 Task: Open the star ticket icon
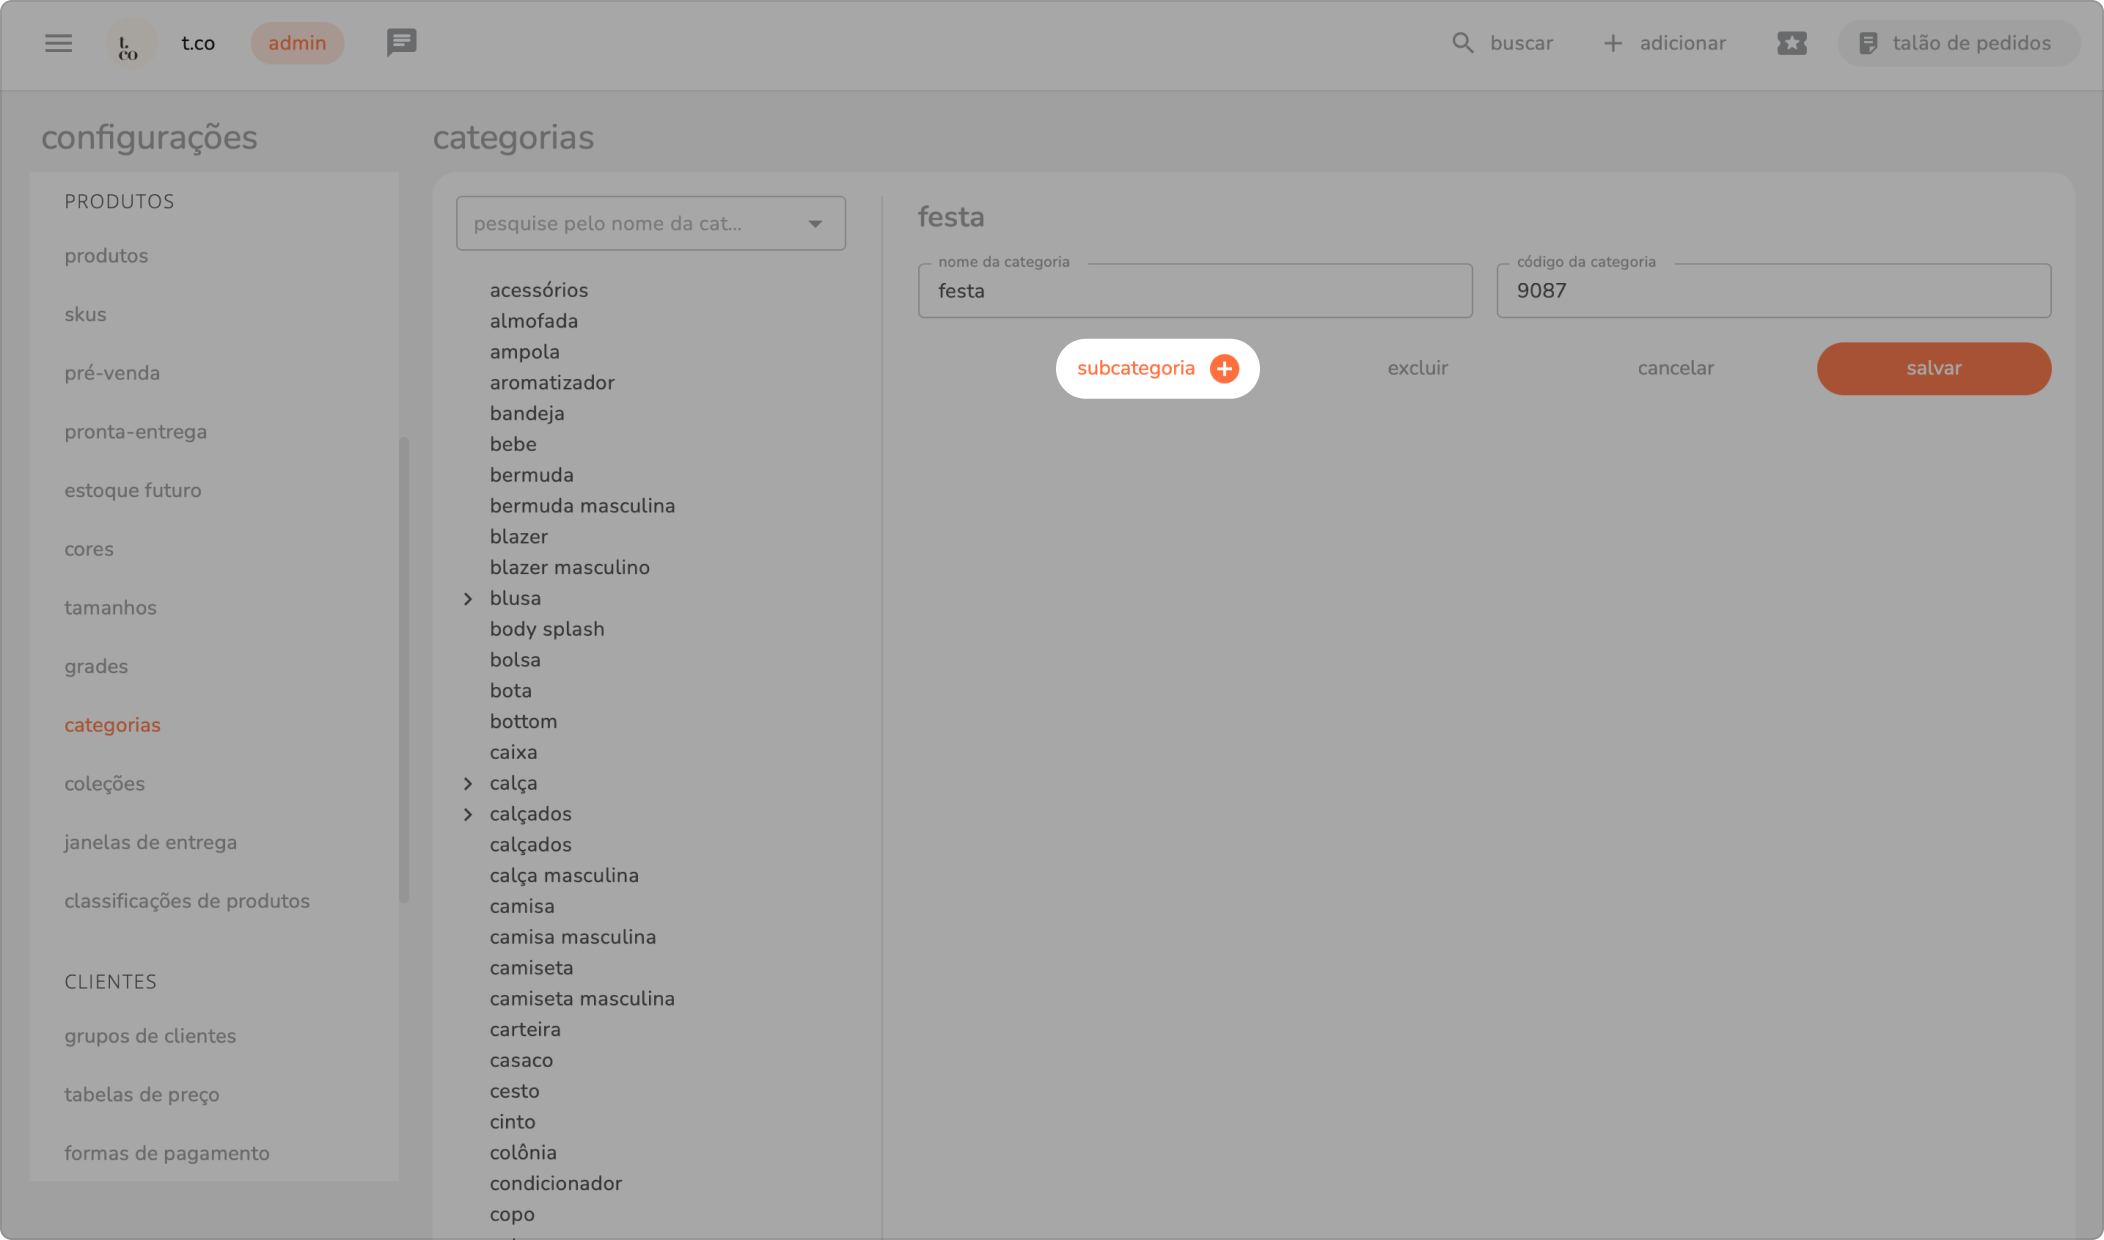point(1791,43)
